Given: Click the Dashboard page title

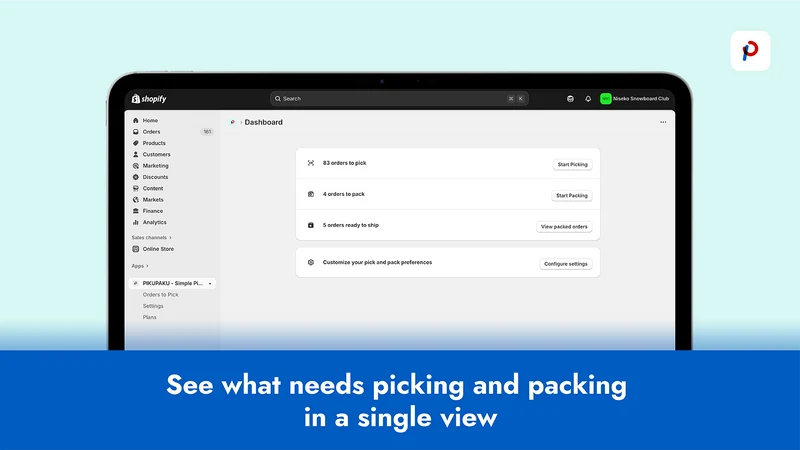Looking at the screenshot, I should (x=263, y=122).
